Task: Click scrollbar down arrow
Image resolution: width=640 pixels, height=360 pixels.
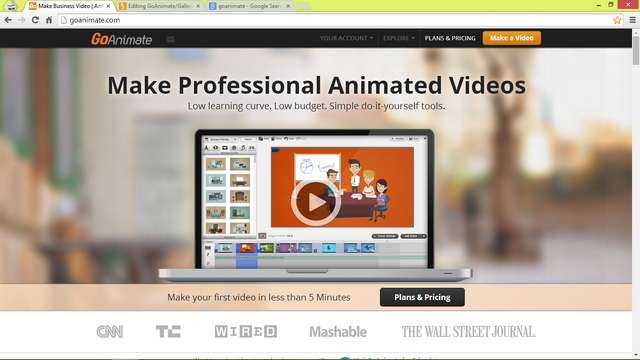Action: [636, 356]
